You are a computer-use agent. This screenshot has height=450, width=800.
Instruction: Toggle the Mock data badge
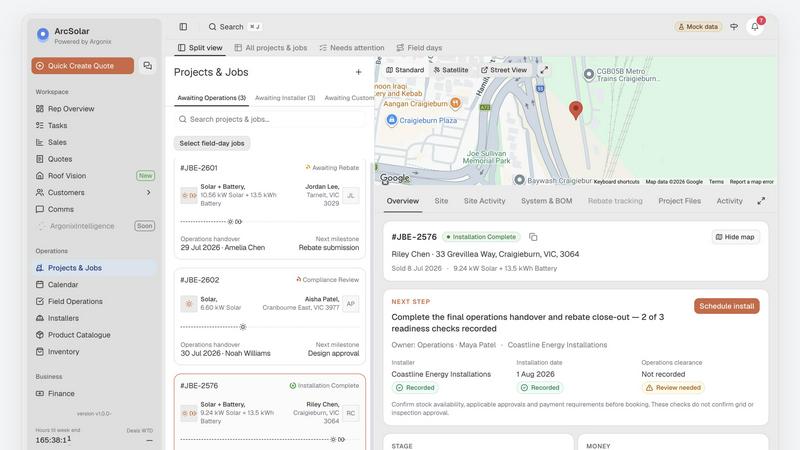click(x=697, y=27)
